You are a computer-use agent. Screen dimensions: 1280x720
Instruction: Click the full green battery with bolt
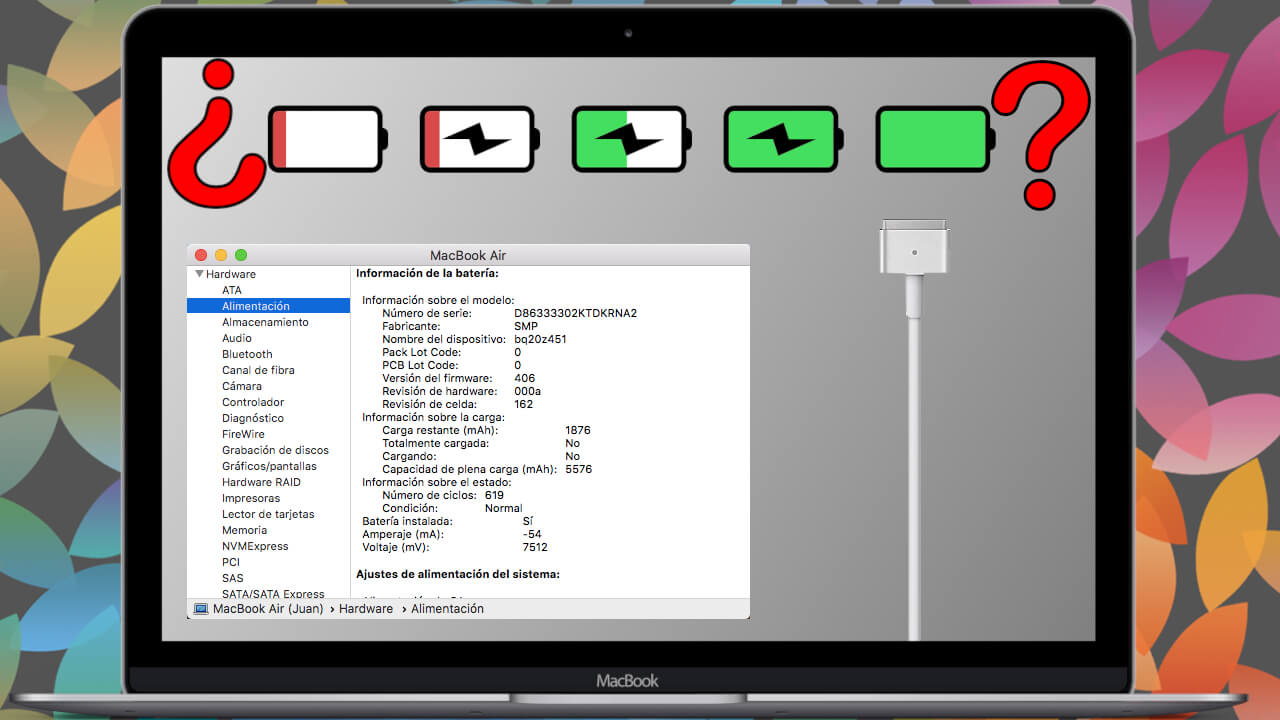784,139
